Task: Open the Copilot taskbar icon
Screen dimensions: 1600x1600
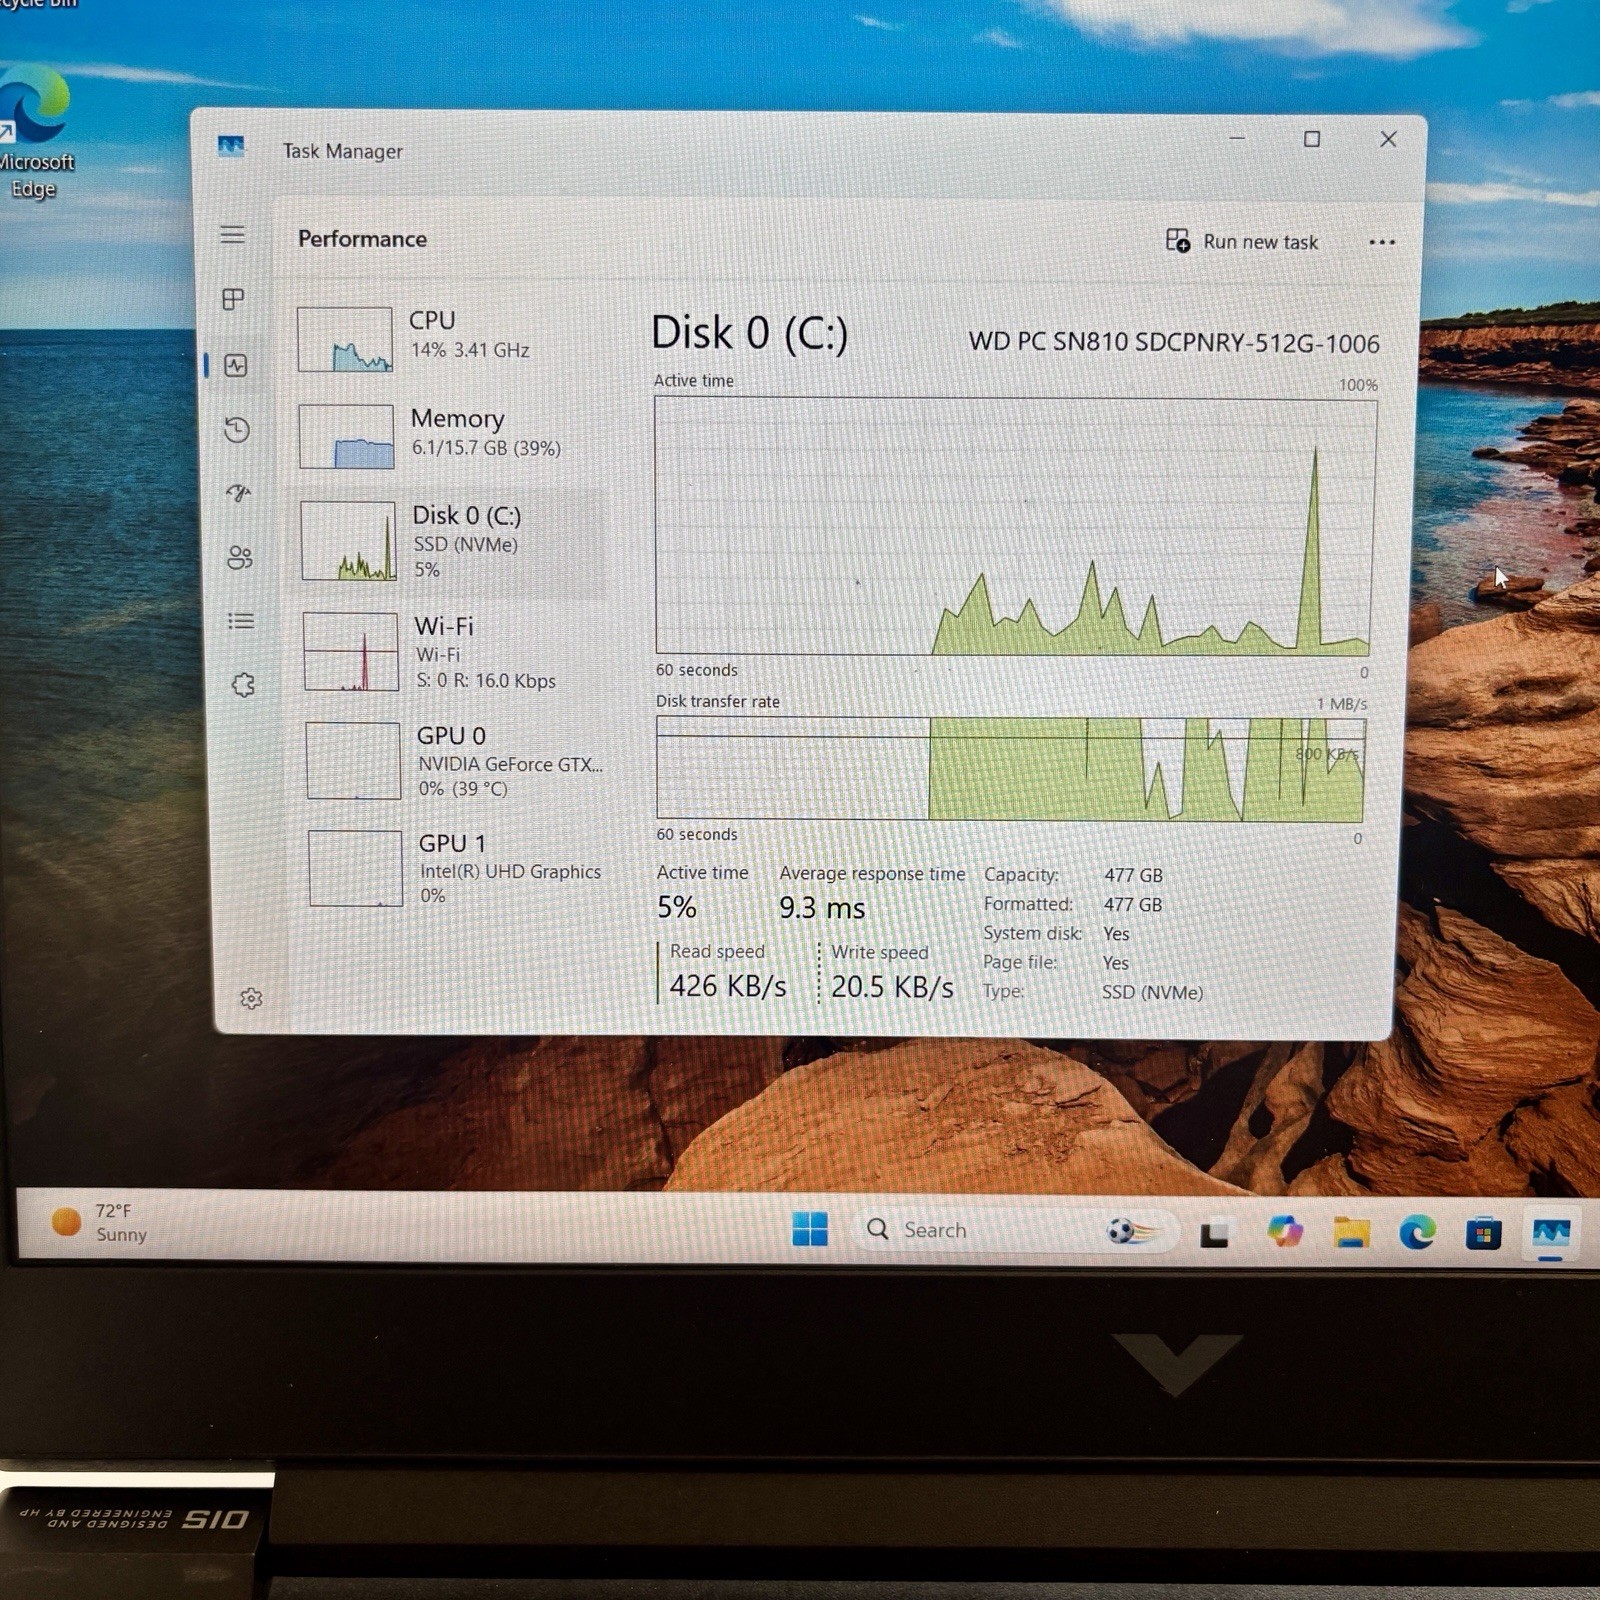Action: (x=1284, y=1231)
